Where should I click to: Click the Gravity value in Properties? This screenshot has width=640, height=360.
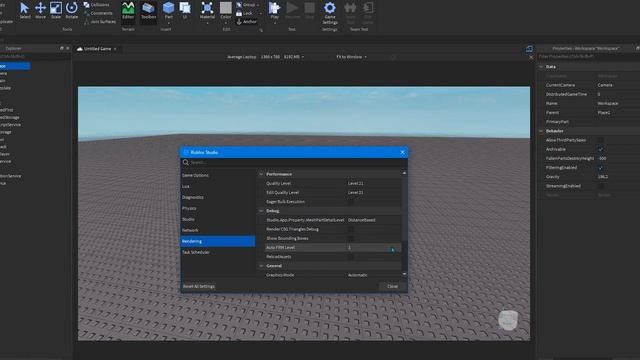tap(603, 177)
